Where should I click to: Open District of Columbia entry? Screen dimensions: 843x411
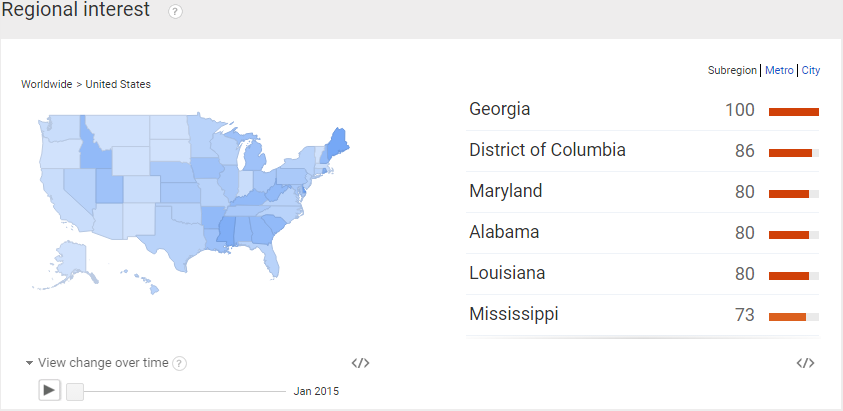pos(643,151)
